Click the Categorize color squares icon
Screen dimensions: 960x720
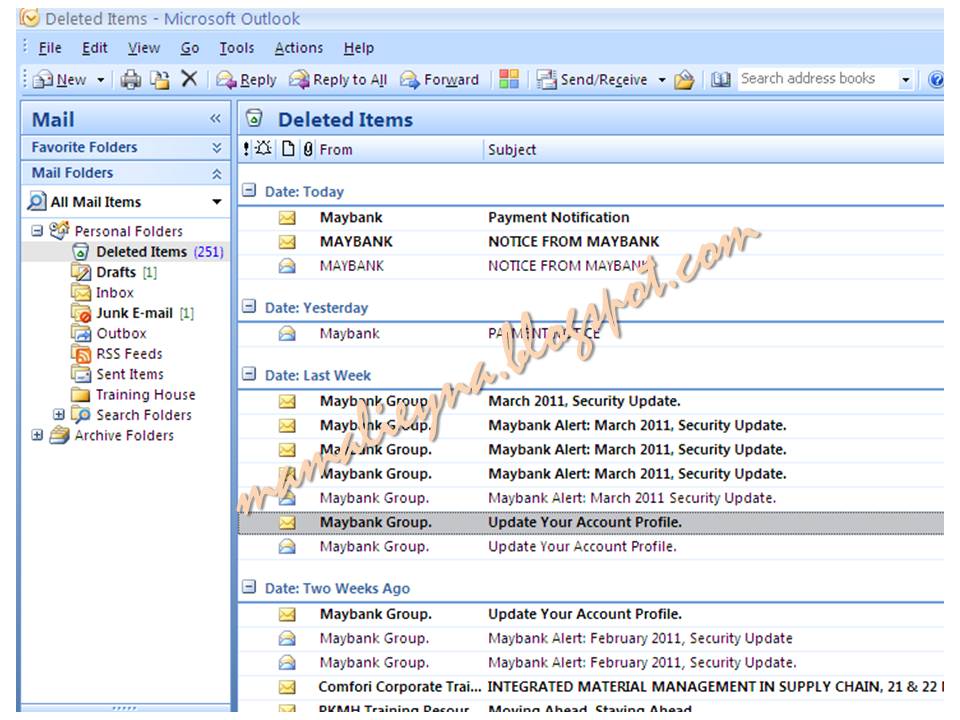[509, 79]
